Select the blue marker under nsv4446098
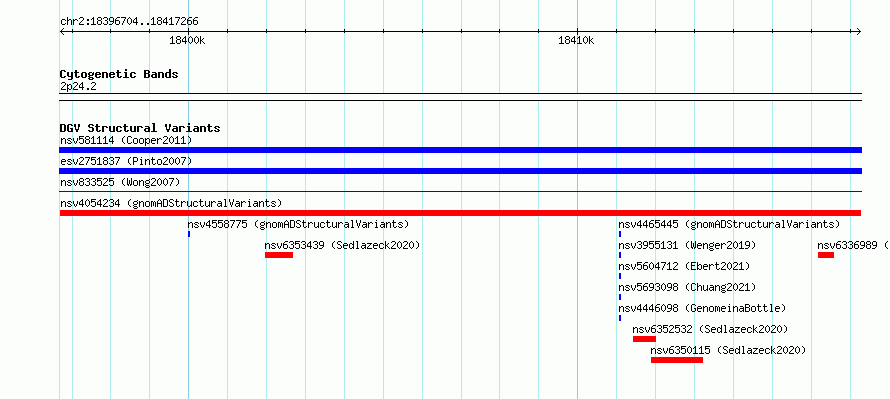 [620, 318]
